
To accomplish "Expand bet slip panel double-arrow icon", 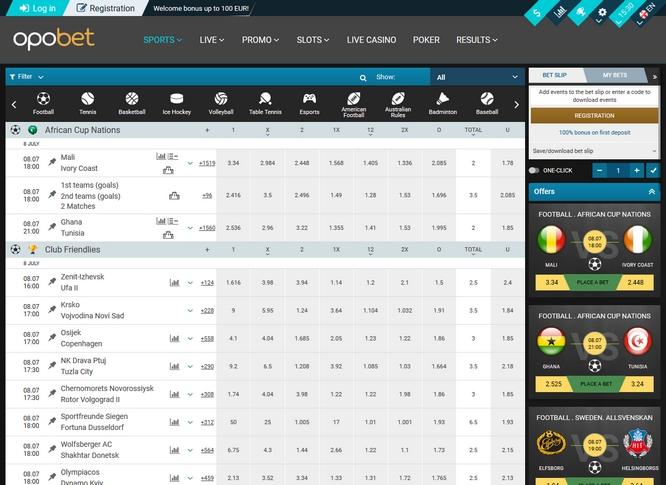I will (655, 76).
